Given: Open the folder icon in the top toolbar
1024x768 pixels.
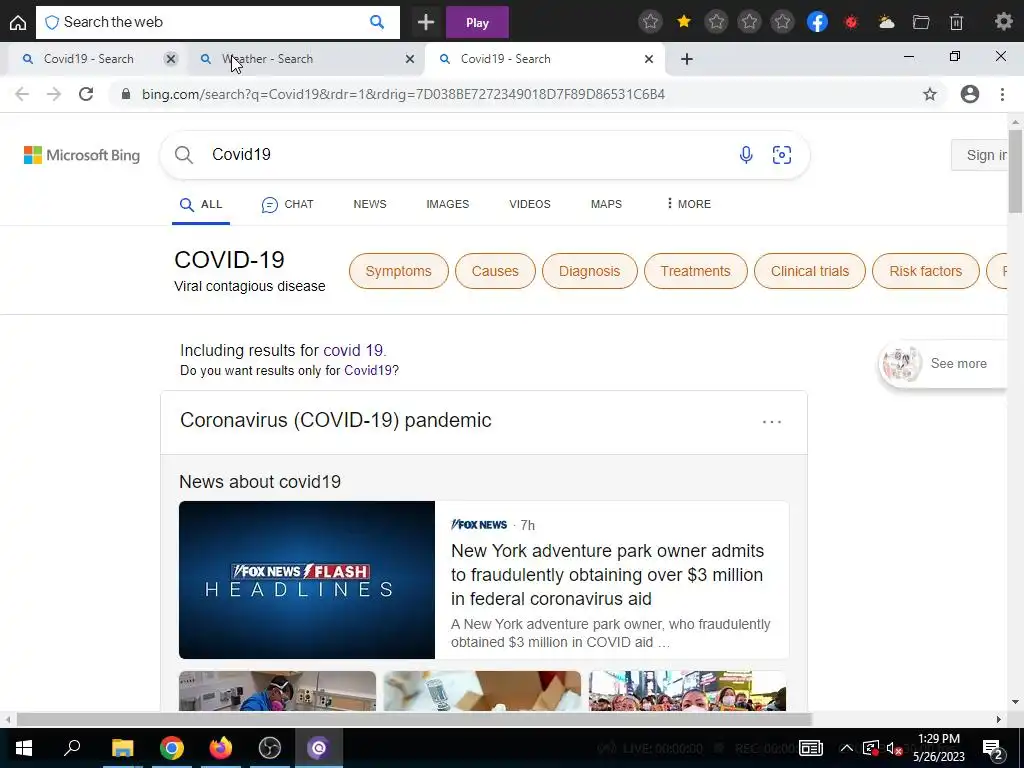Looking at the screenshot, I should point(921,22).
